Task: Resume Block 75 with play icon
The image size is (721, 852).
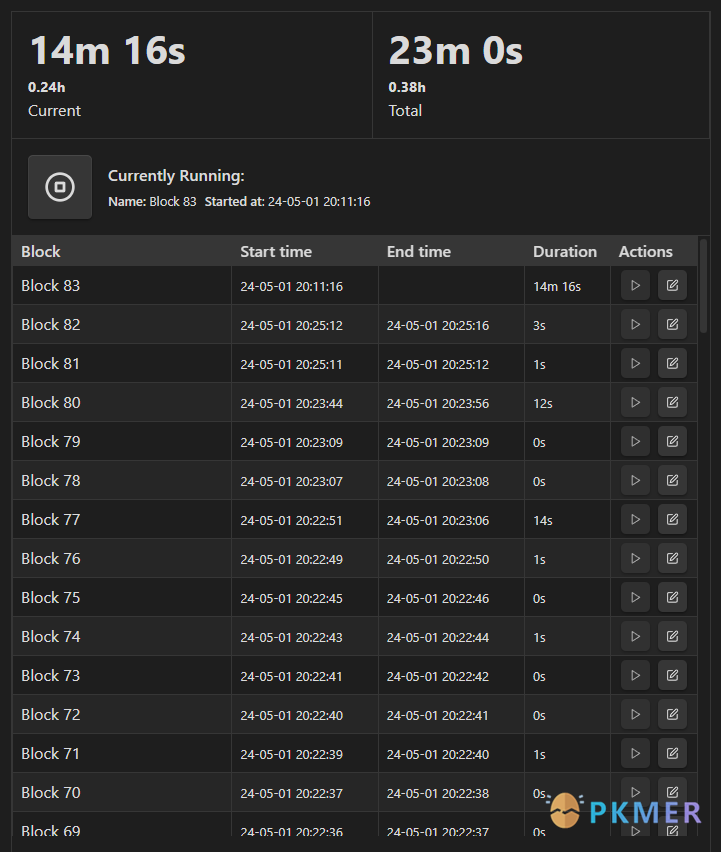Action: pos(635,598)
